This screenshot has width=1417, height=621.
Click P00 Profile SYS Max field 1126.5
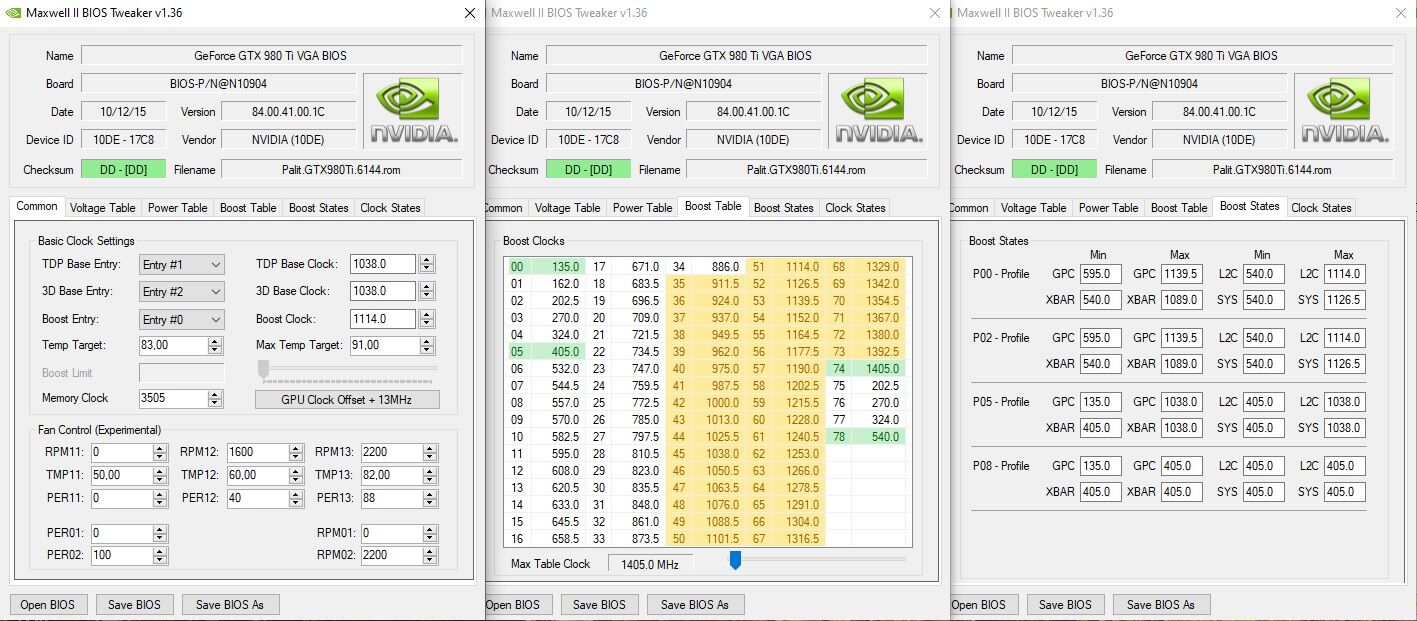click(1344, 300)
